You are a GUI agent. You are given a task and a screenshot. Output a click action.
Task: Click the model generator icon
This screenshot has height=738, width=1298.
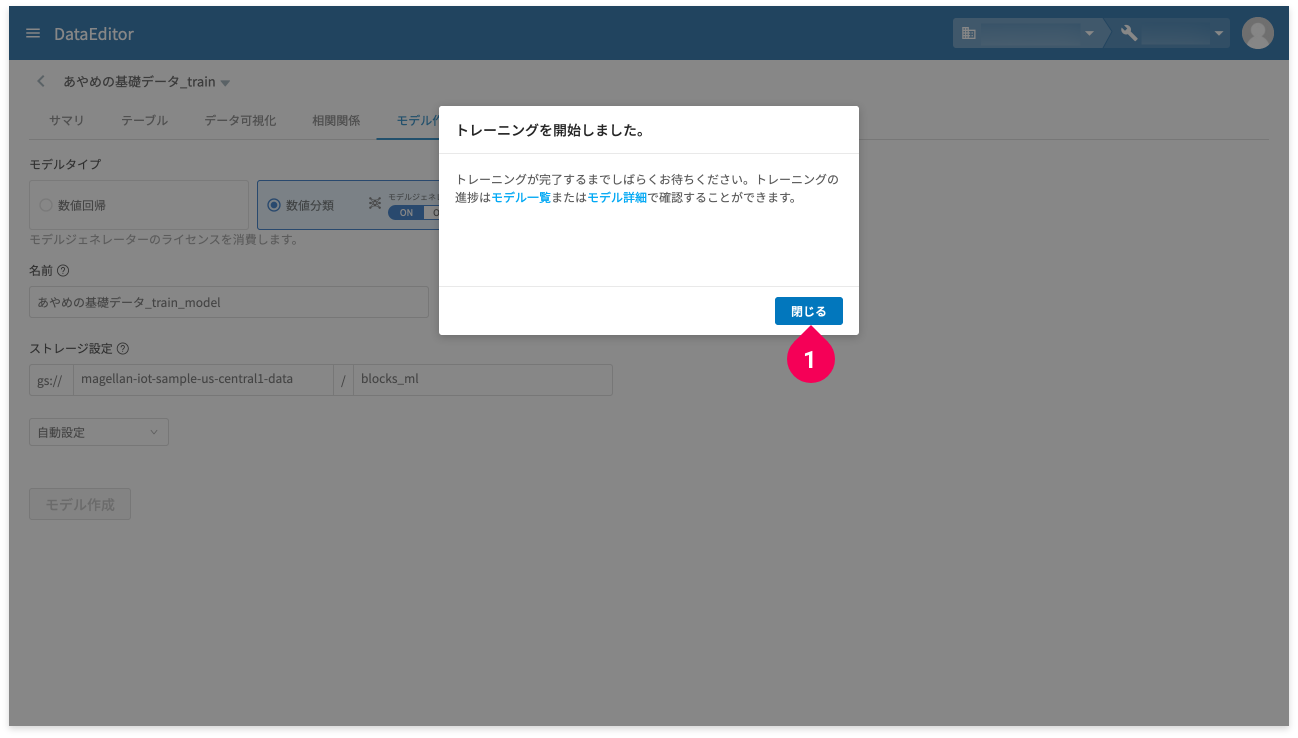(375, 204)
